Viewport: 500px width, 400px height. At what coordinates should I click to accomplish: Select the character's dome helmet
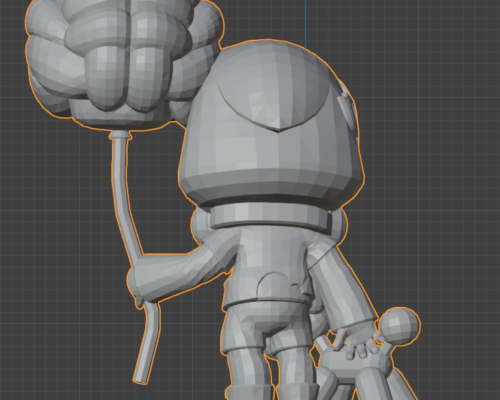[272, 123]
